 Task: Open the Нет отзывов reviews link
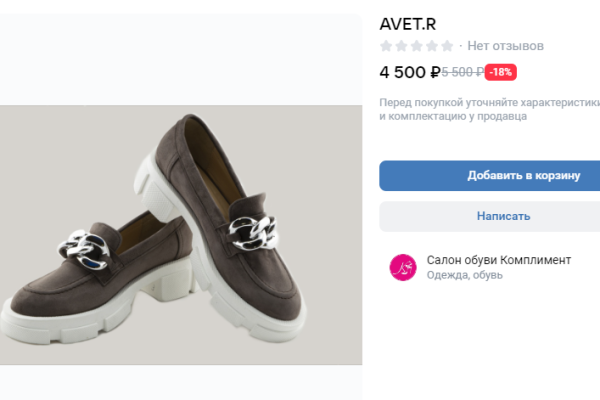(505, 46)
